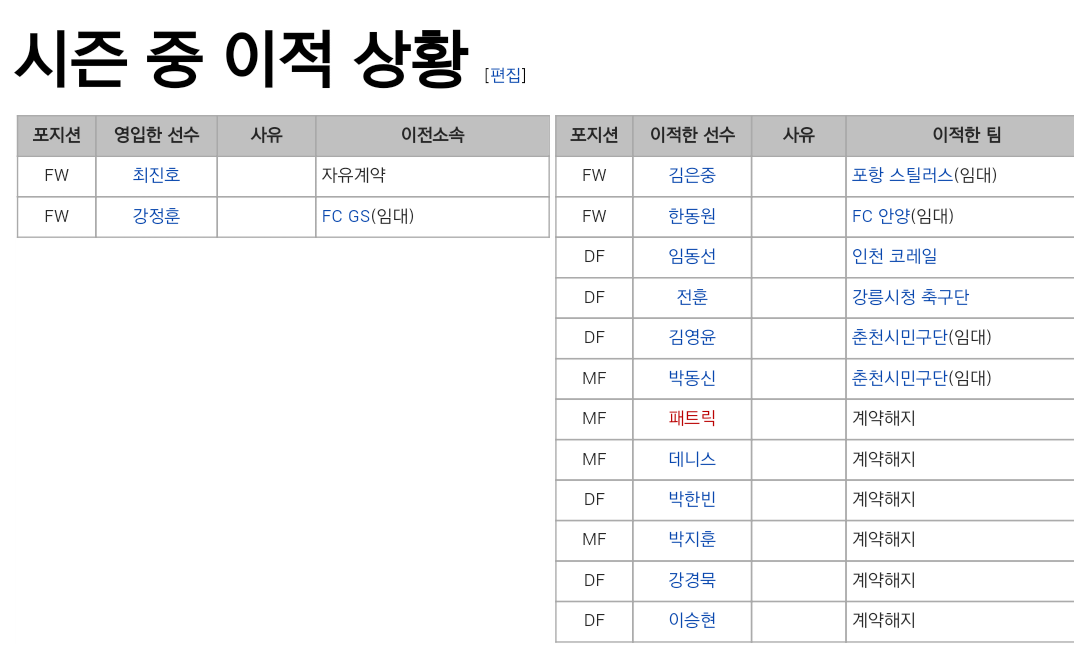This screenshot has height=665, width=1074.
Task: Visit the 인천 코레일 team link
Action: click(x=894, y=256)
